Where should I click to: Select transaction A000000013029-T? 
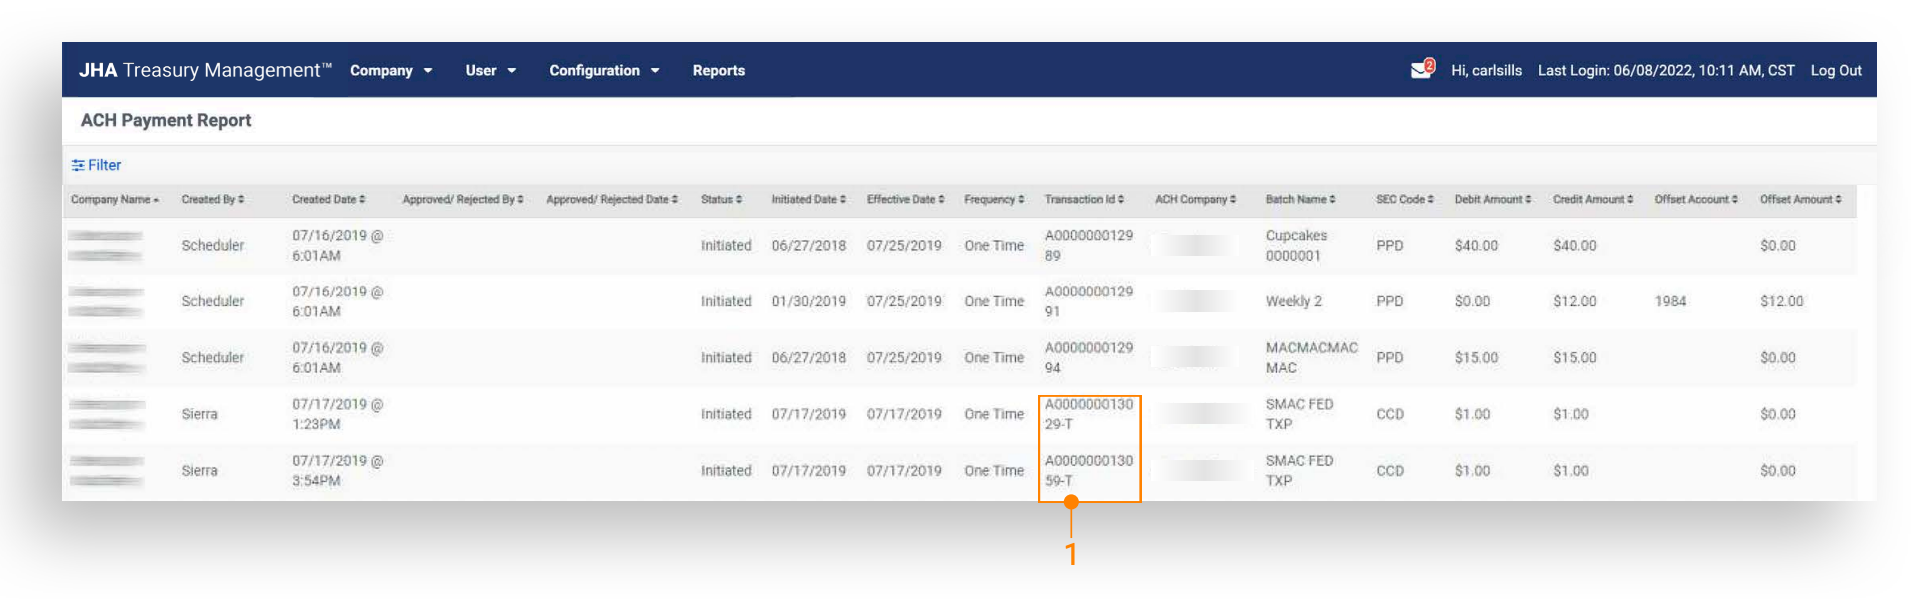1088,414
